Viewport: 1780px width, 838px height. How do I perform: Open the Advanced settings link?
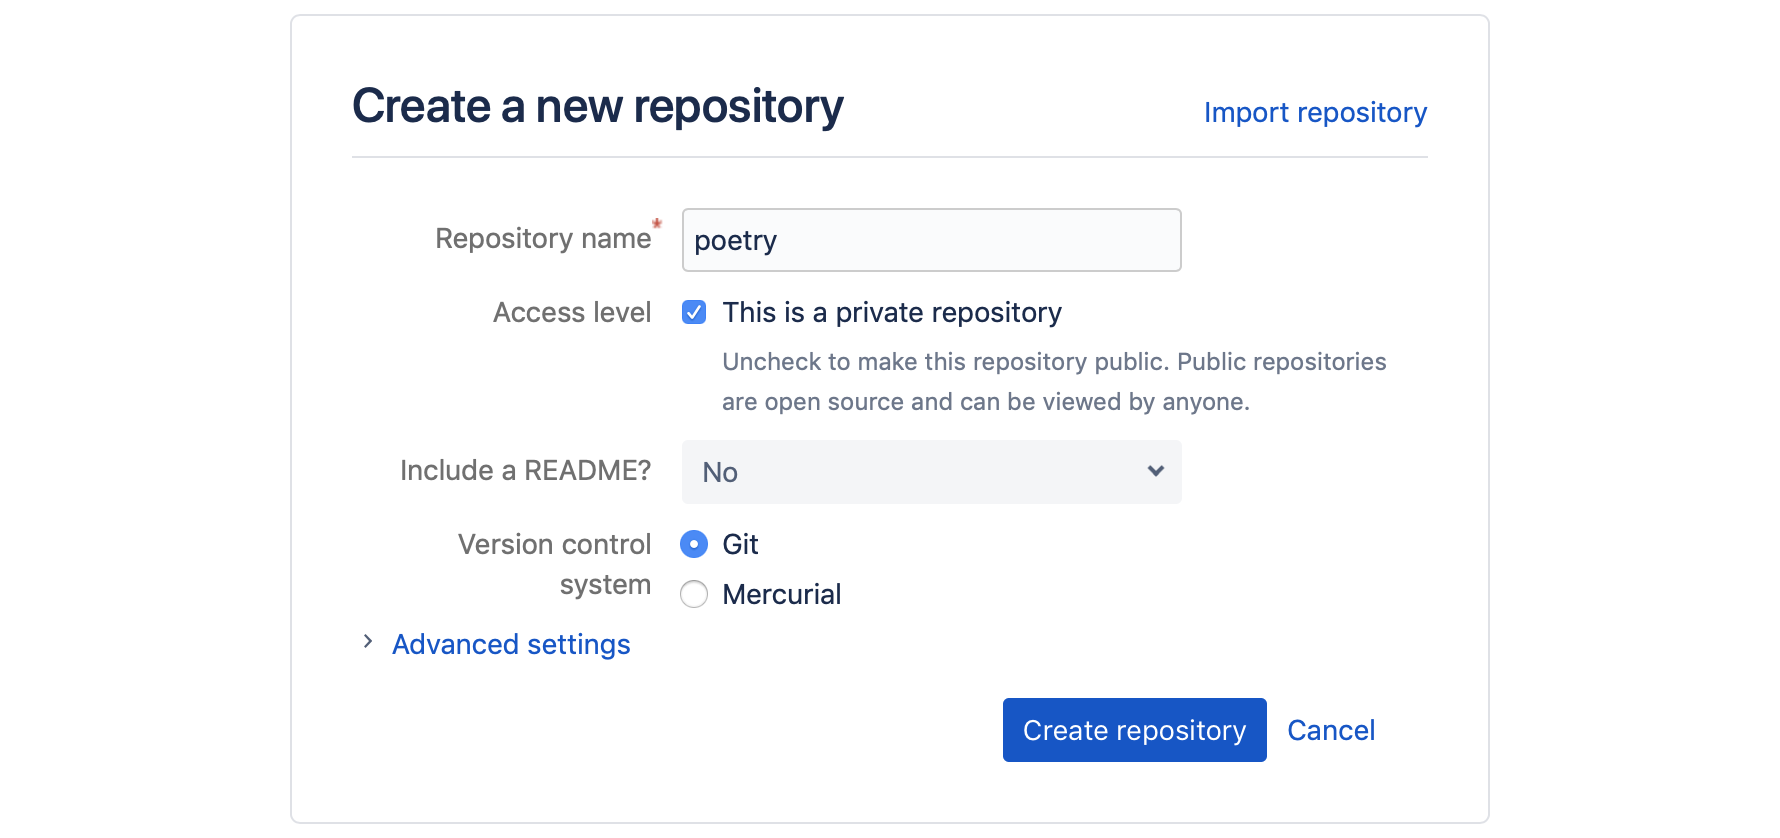511,644
